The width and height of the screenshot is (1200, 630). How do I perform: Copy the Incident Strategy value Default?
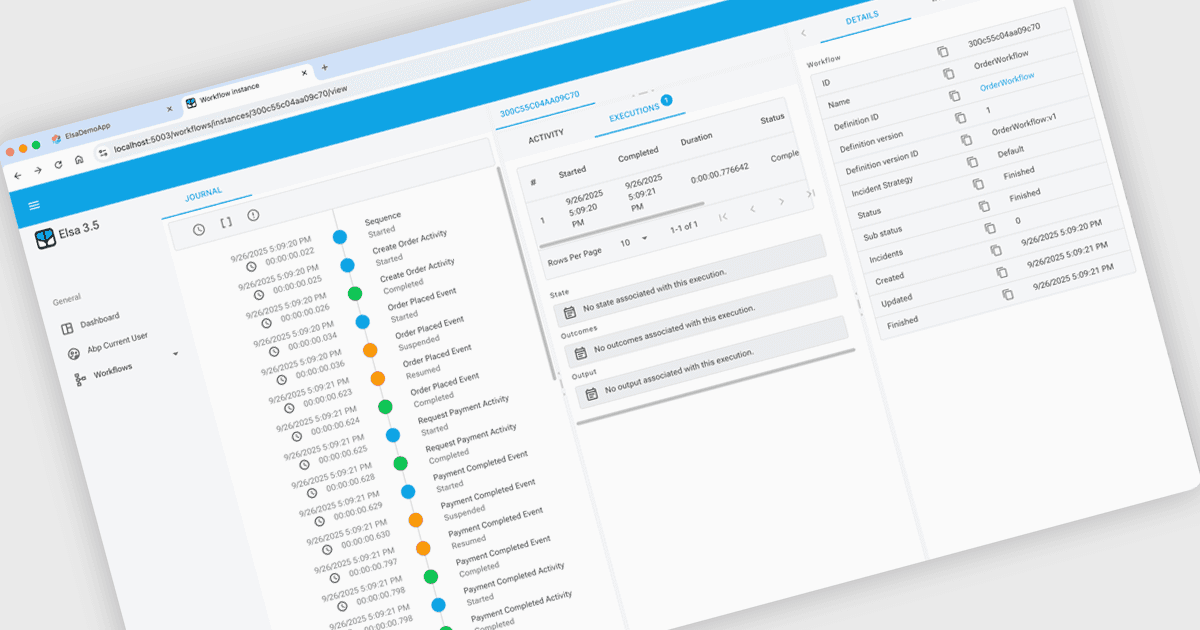[x=972, y=162]
